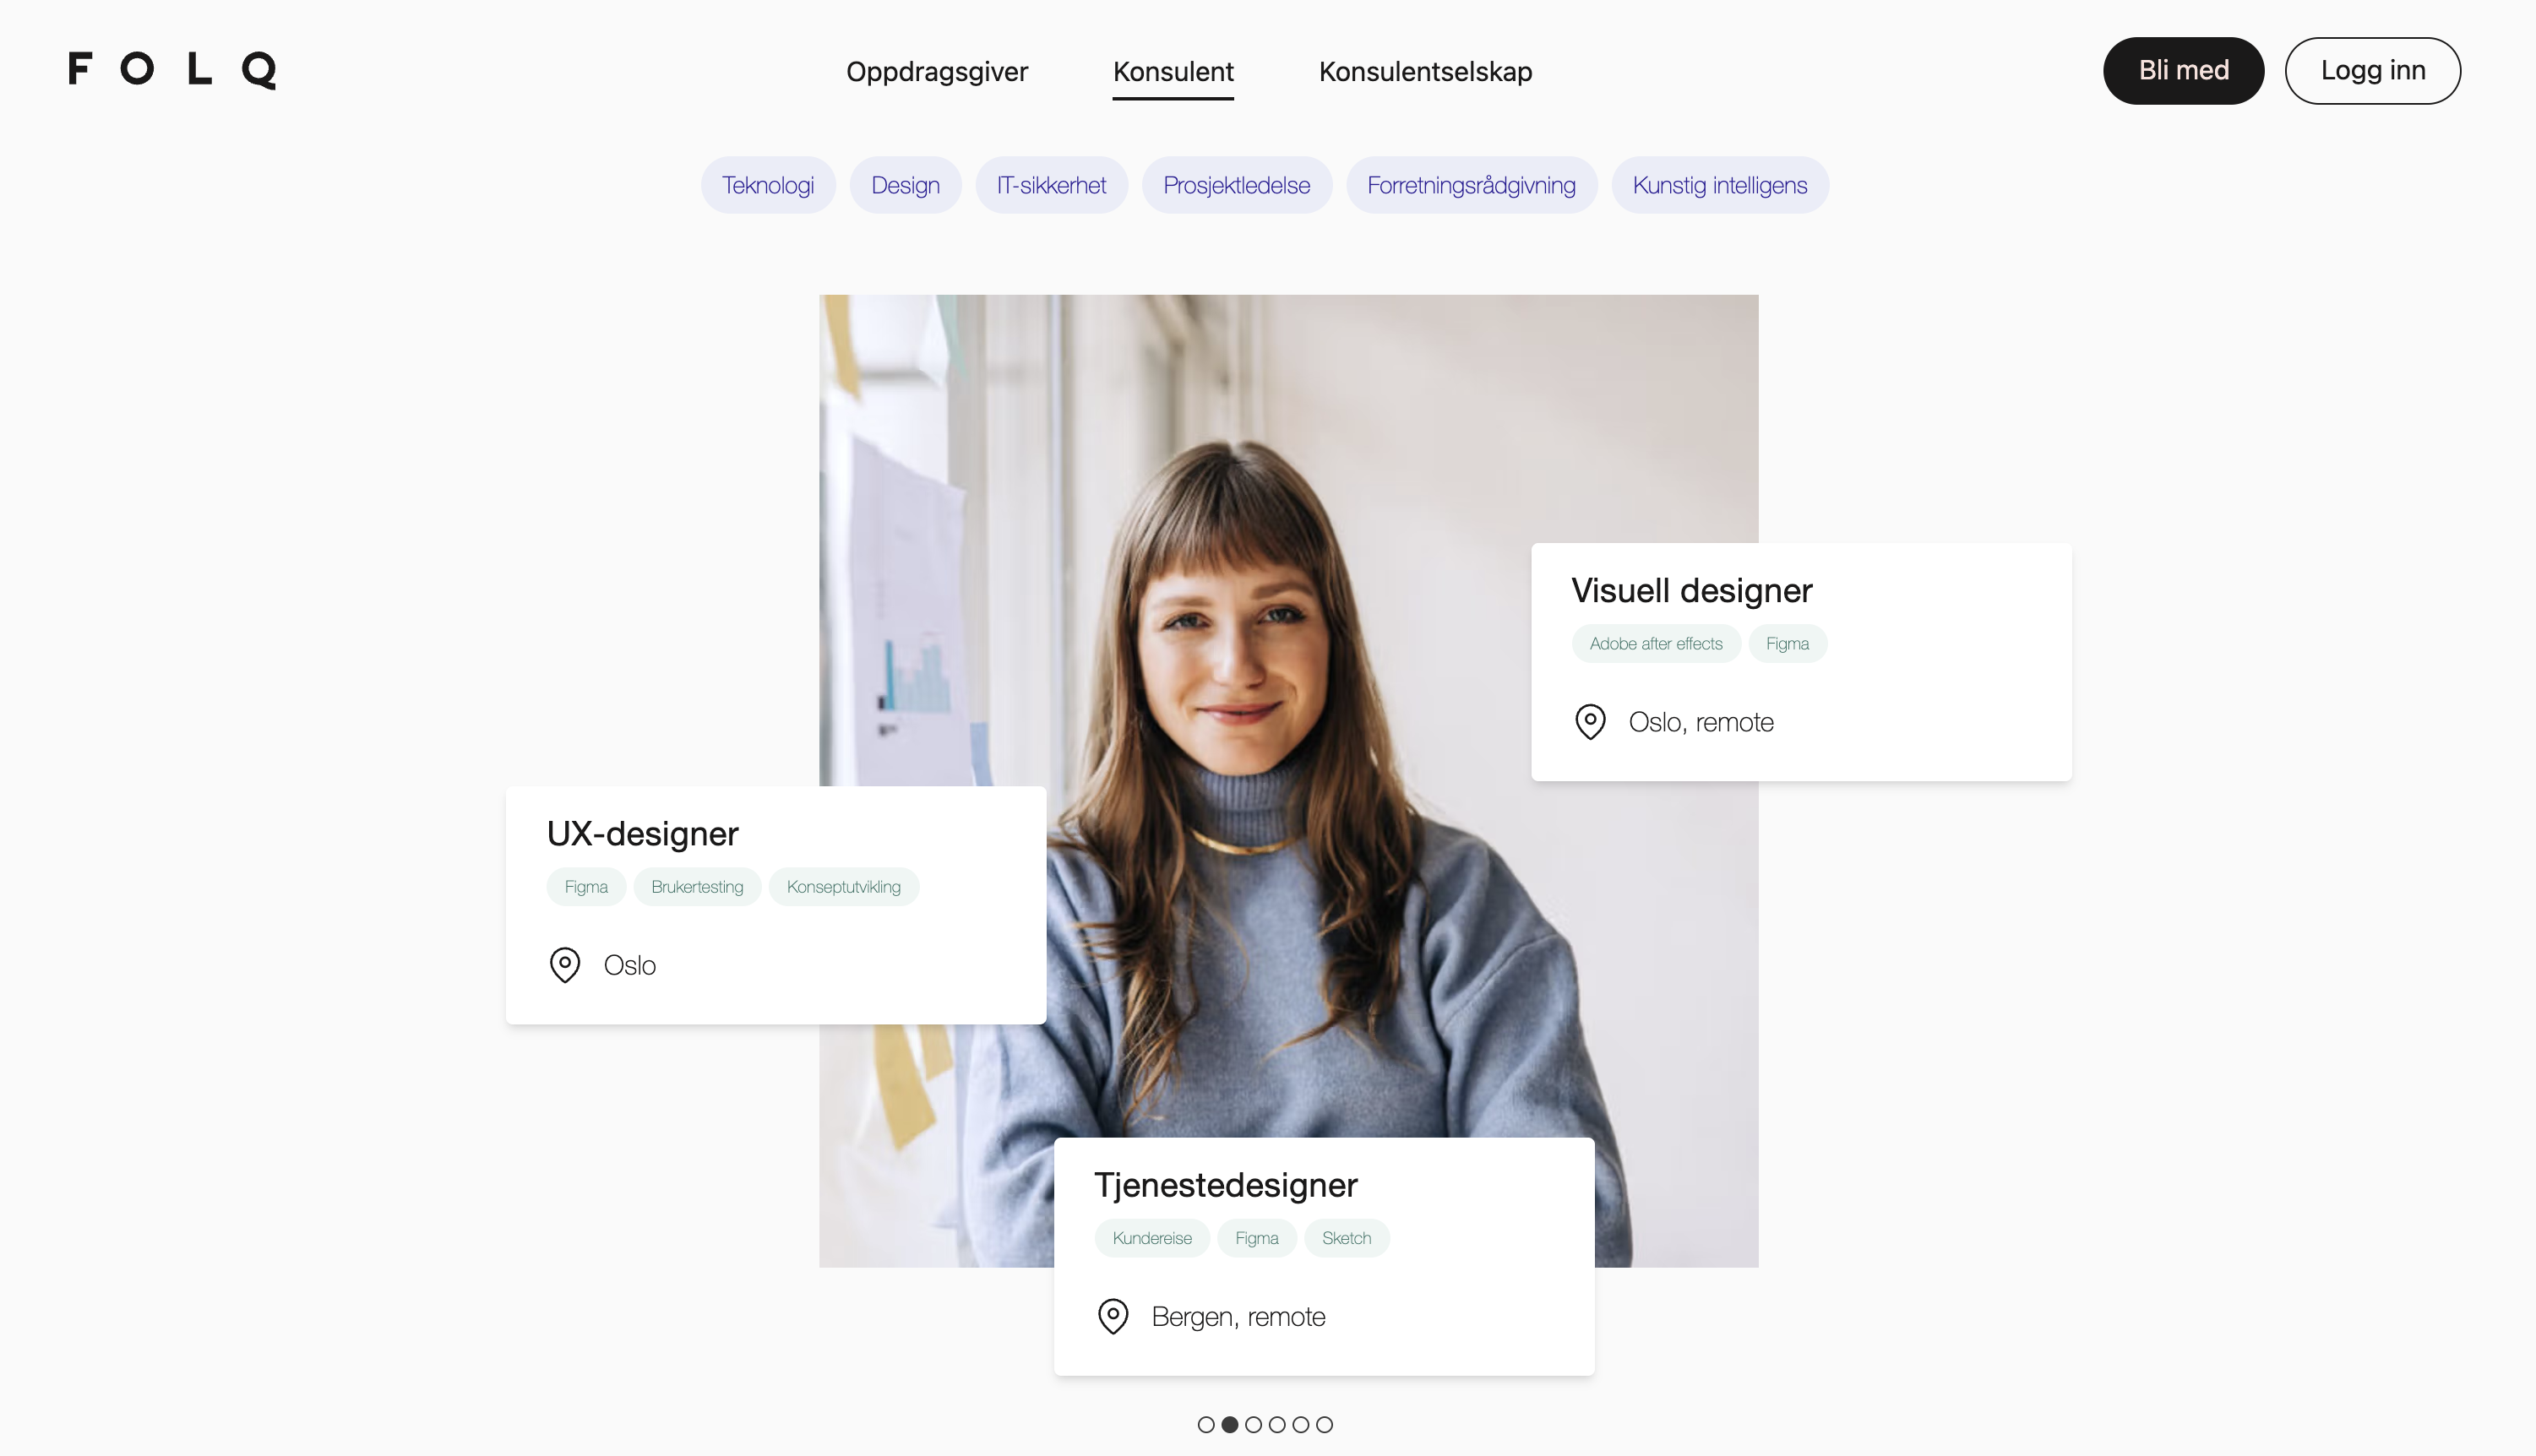Select the IT-sikkerhet category chip
Viewport: 2536px width, 1456px height.
1051,185
